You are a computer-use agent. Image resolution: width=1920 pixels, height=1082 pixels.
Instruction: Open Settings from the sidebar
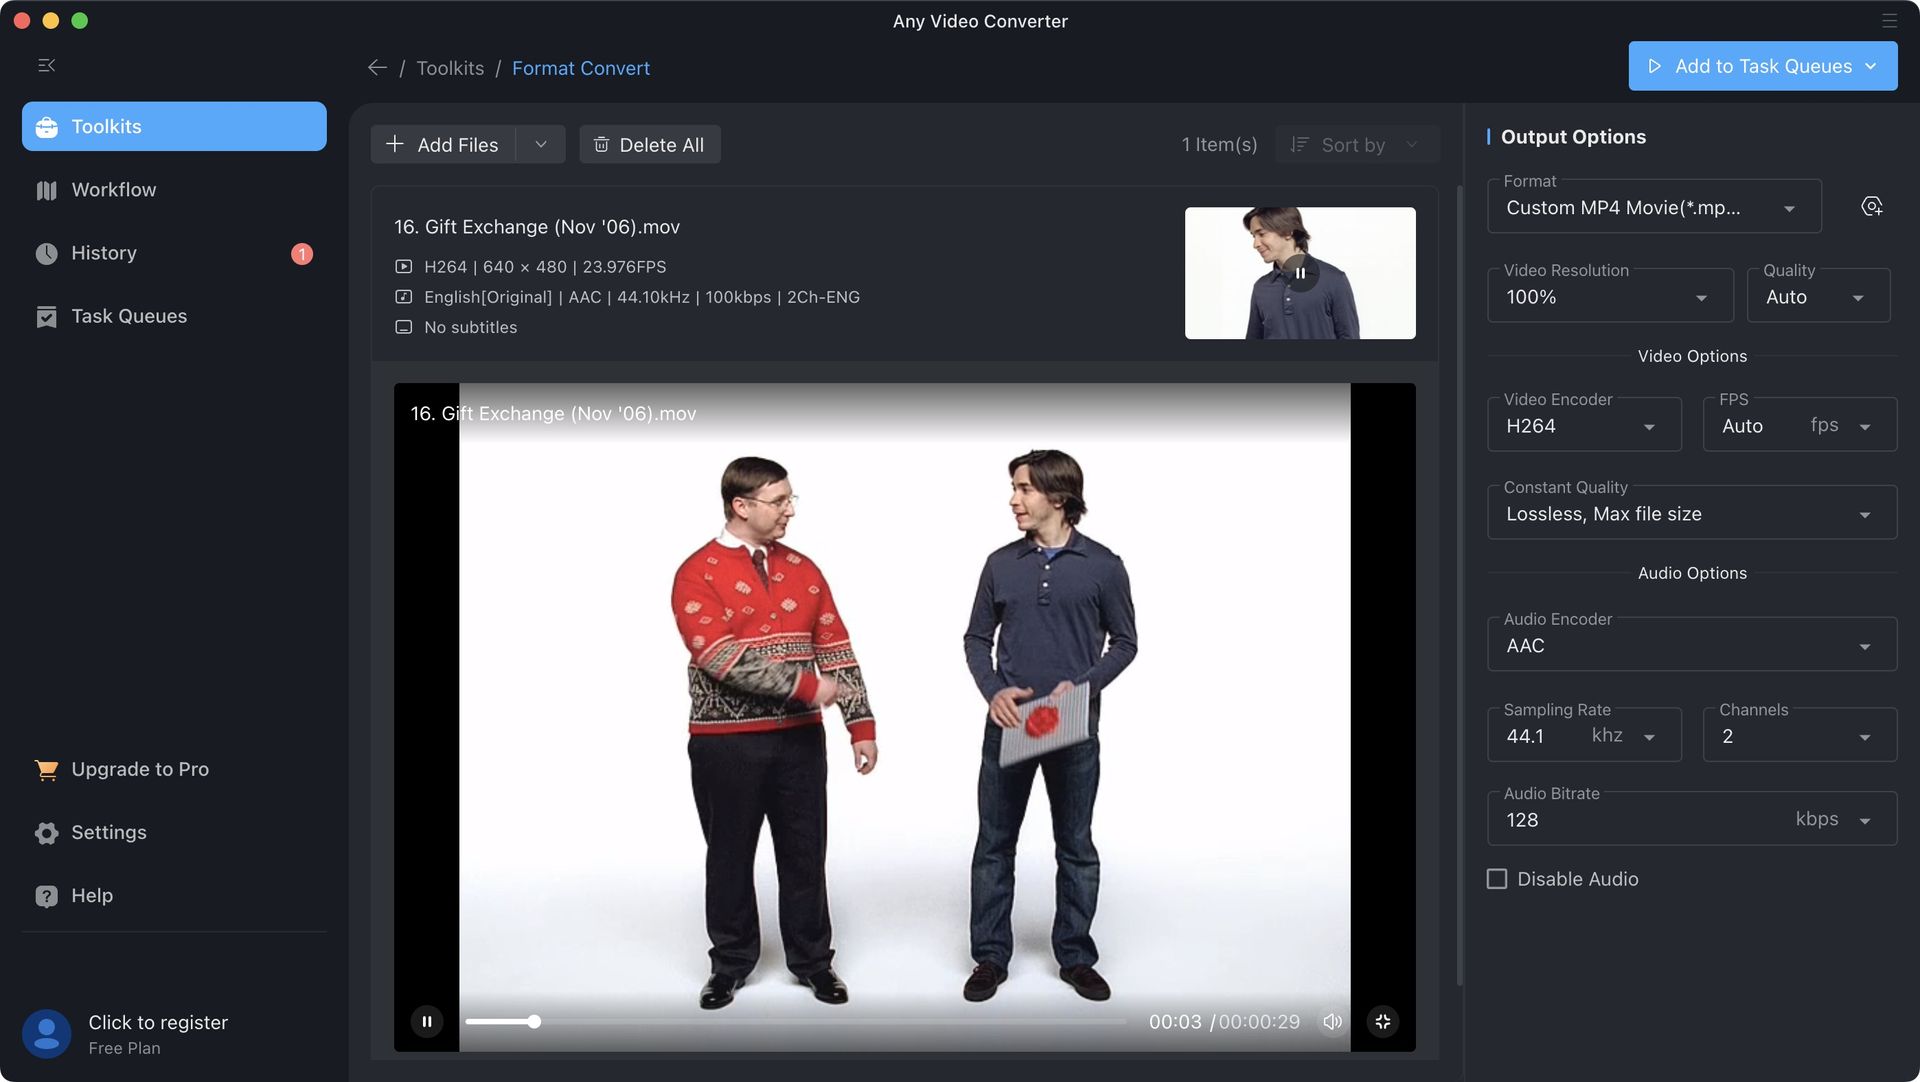[108, 832]
